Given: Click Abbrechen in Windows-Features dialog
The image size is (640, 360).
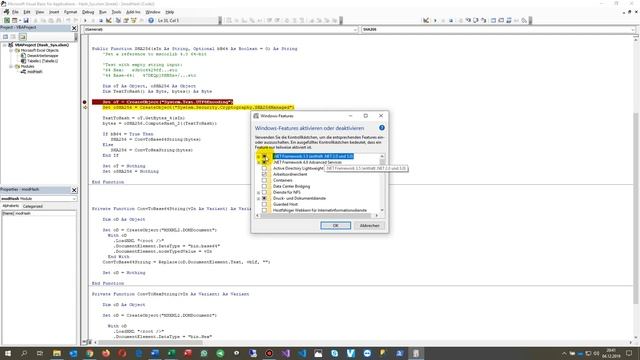Looking at the screenshot, I should coord(369,226).
